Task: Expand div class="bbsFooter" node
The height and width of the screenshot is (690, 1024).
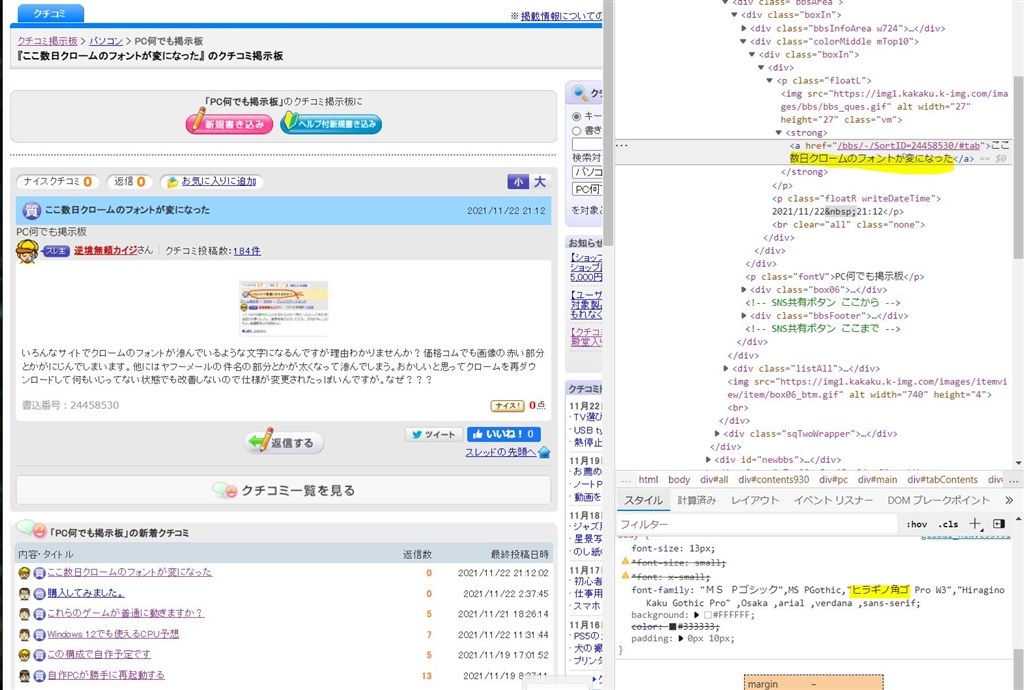Action: click(x=743, y=315)
